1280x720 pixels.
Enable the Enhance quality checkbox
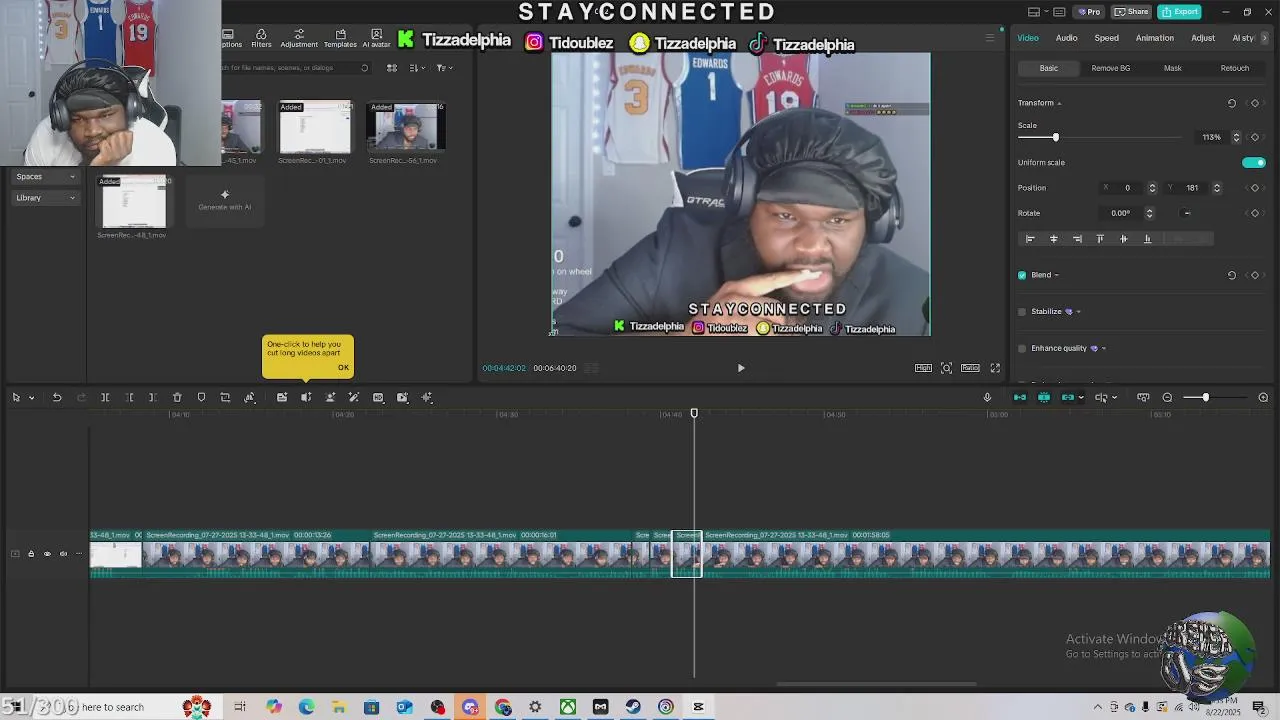coord(1022,349)
